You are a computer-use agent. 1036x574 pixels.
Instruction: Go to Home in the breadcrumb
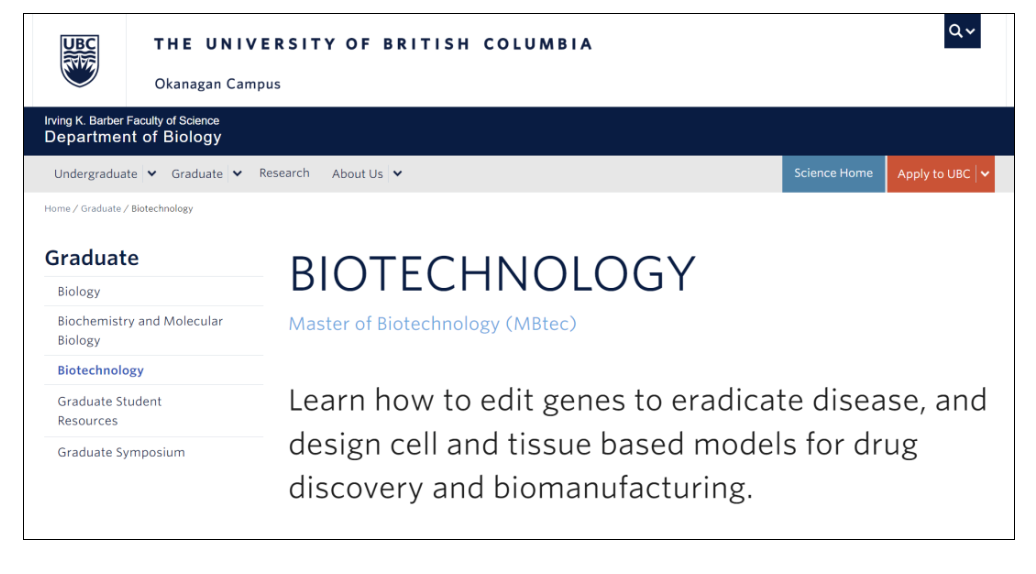click(x=57, y=209)
